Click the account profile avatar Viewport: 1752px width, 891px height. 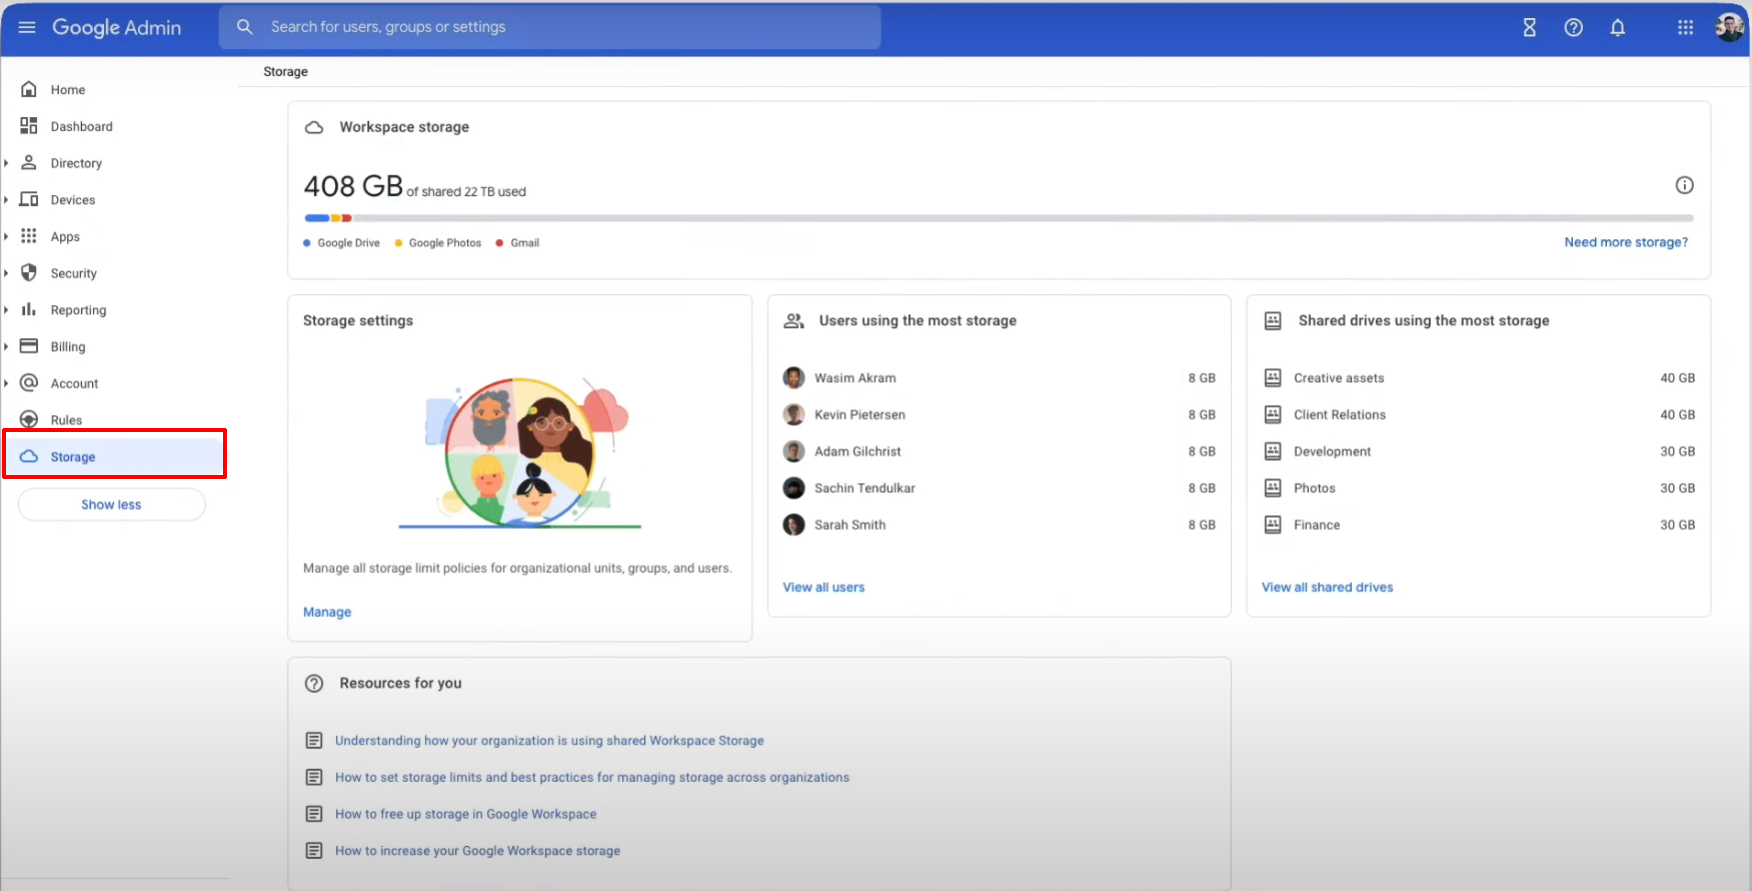(x=1728, y=27)
